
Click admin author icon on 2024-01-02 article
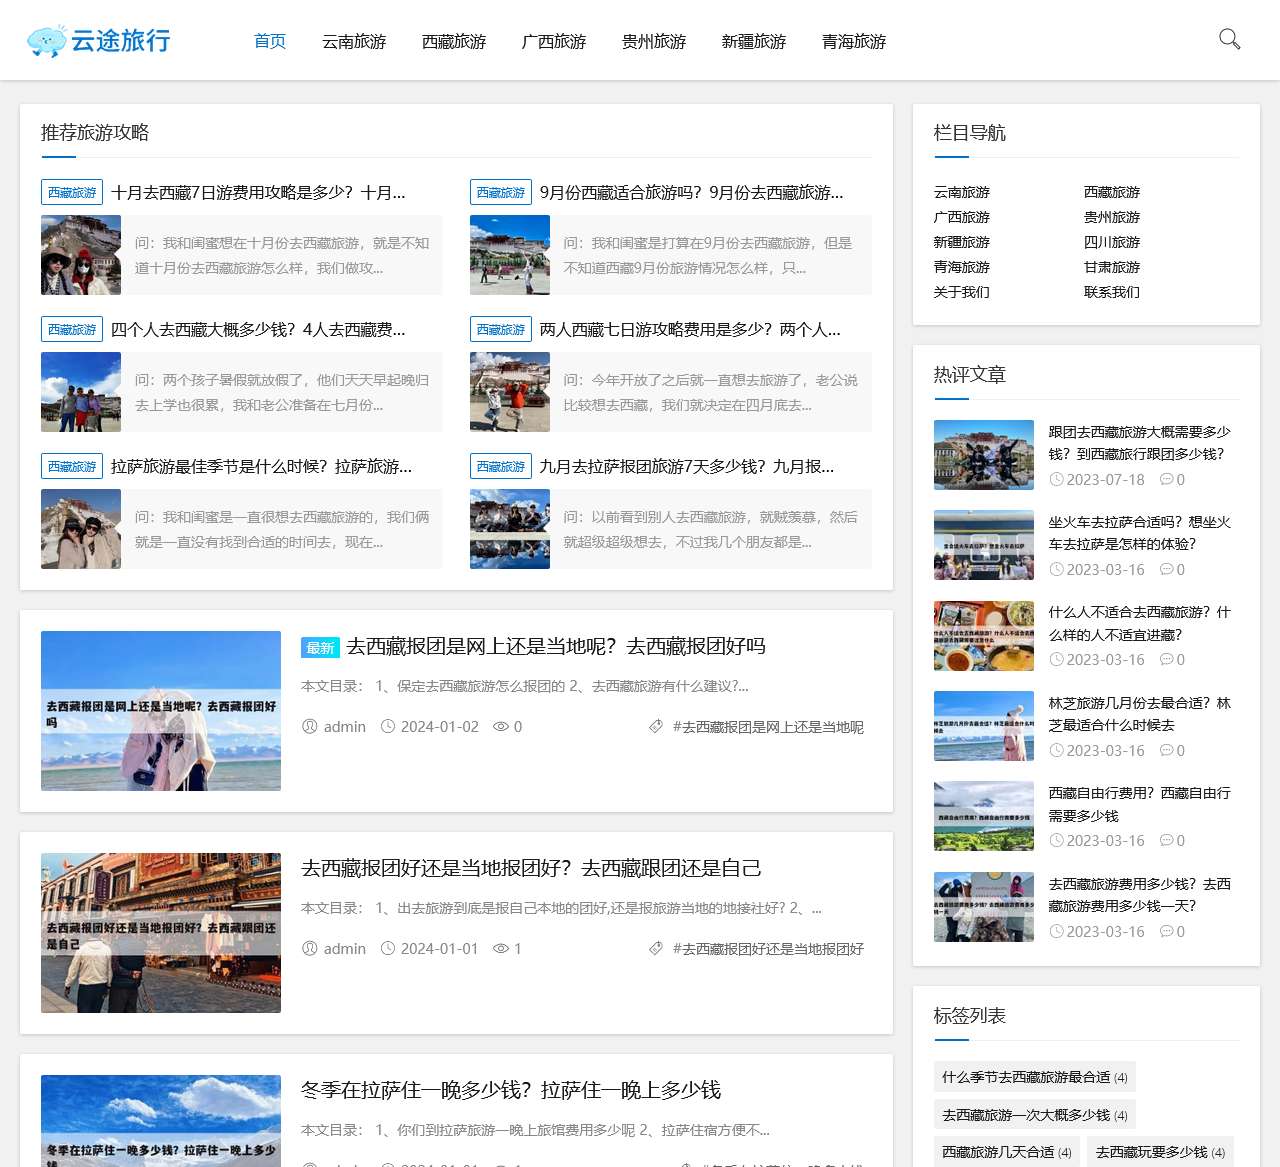point(310,727)
